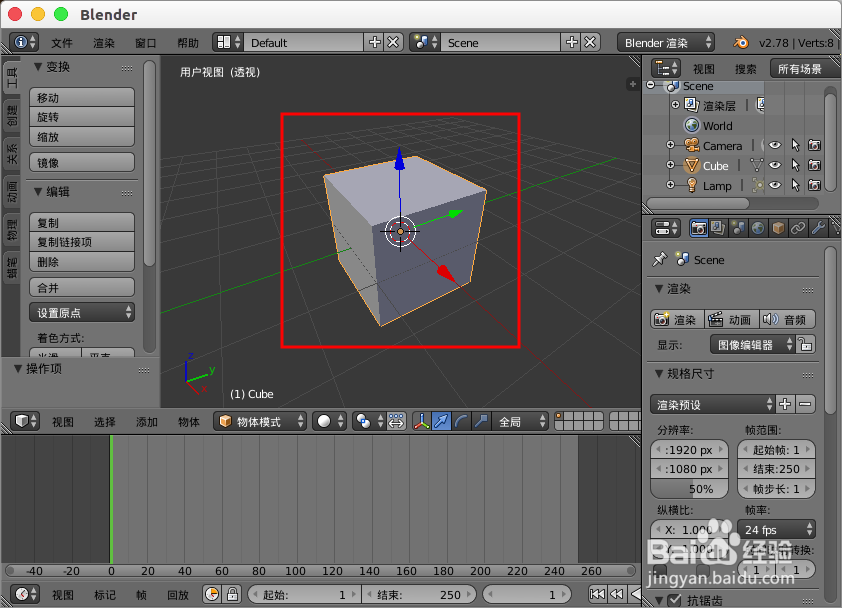Image resolution: width=842 pixels, height=608 pixels.
Task: Select the Object properties tab icon
Action: coord(778,228)
